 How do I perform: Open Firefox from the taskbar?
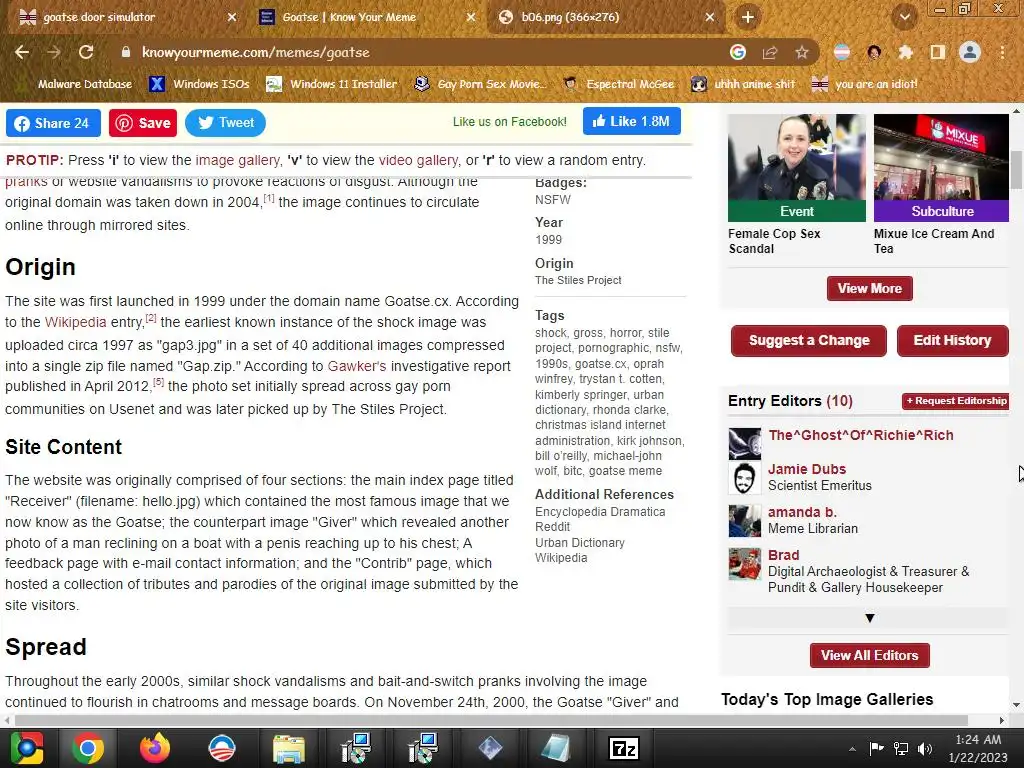154,748
